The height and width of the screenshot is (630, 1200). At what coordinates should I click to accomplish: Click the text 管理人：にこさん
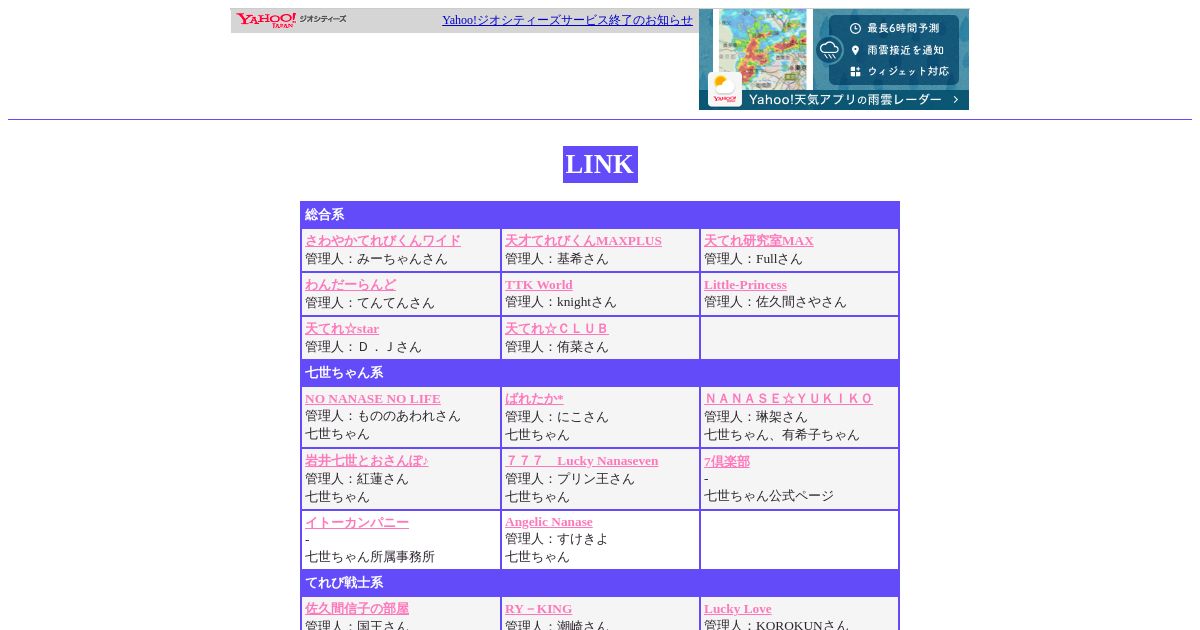click(x=557, y=417)
